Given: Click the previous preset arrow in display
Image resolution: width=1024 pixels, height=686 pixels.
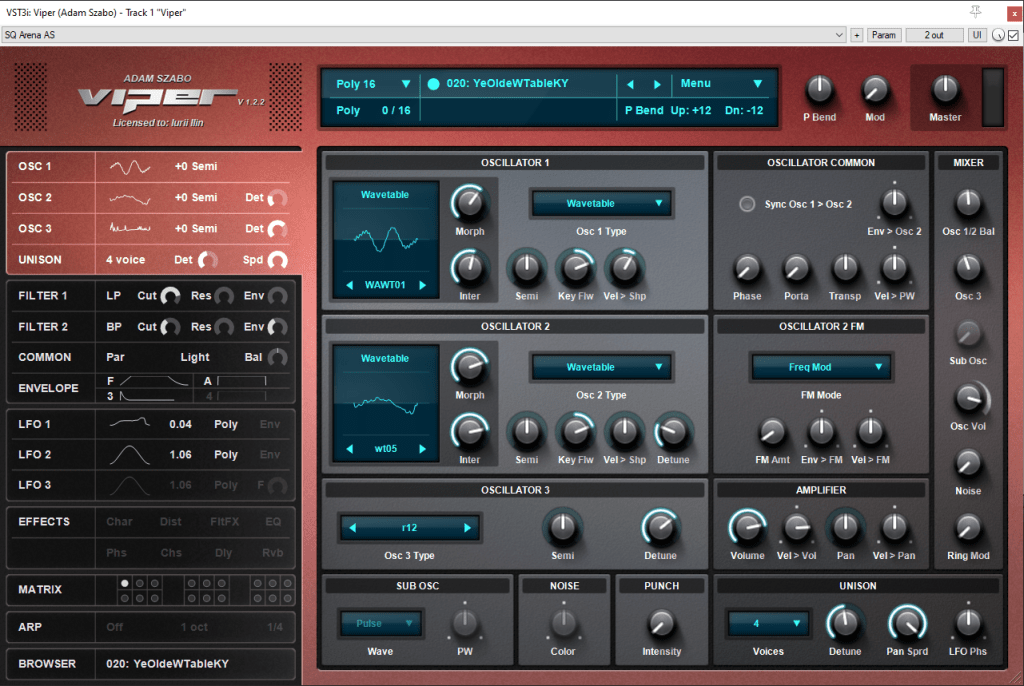Looking at the screenshot, I should 630,84.
